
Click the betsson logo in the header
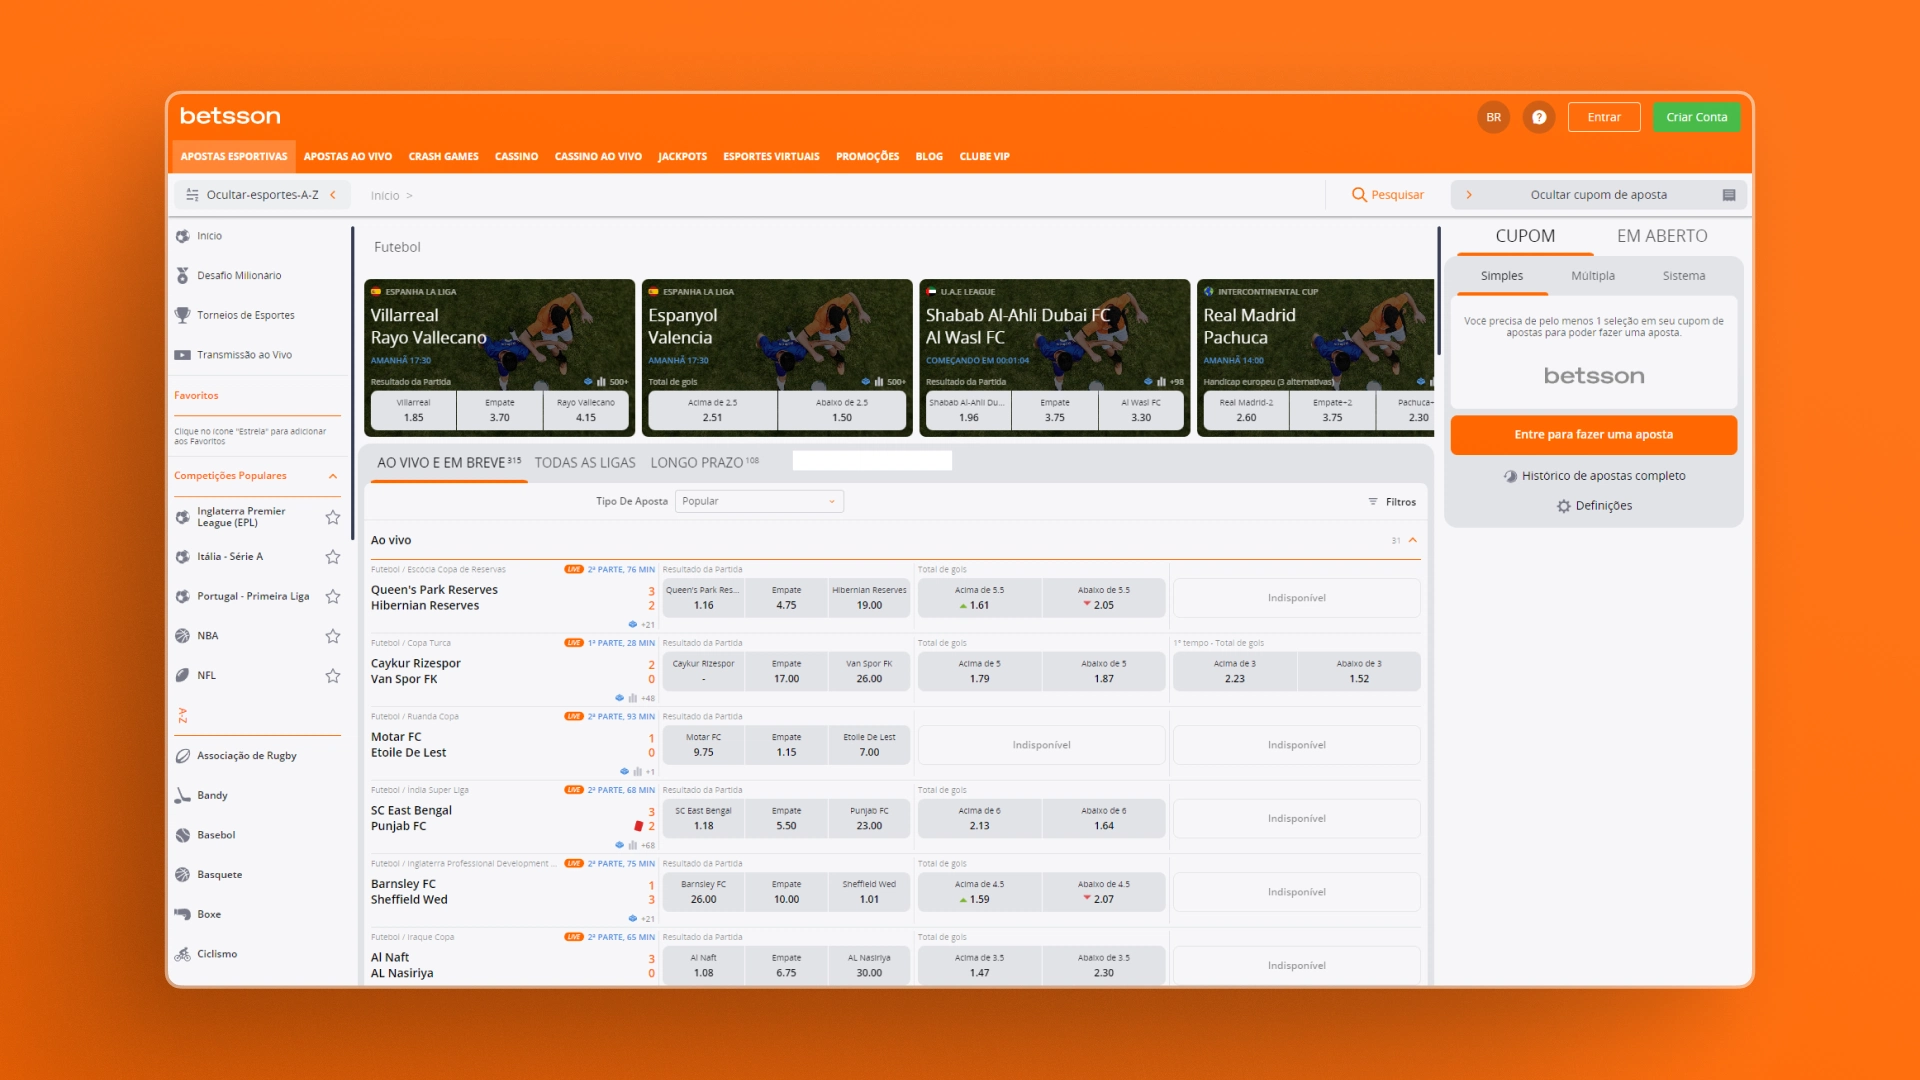click(x=230, y=116)
